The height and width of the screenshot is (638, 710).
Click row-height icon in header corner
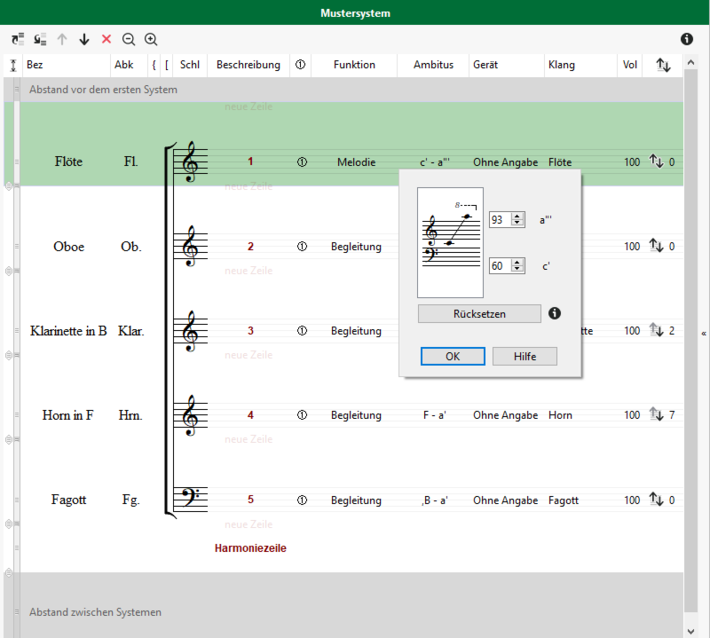point(13,65)
